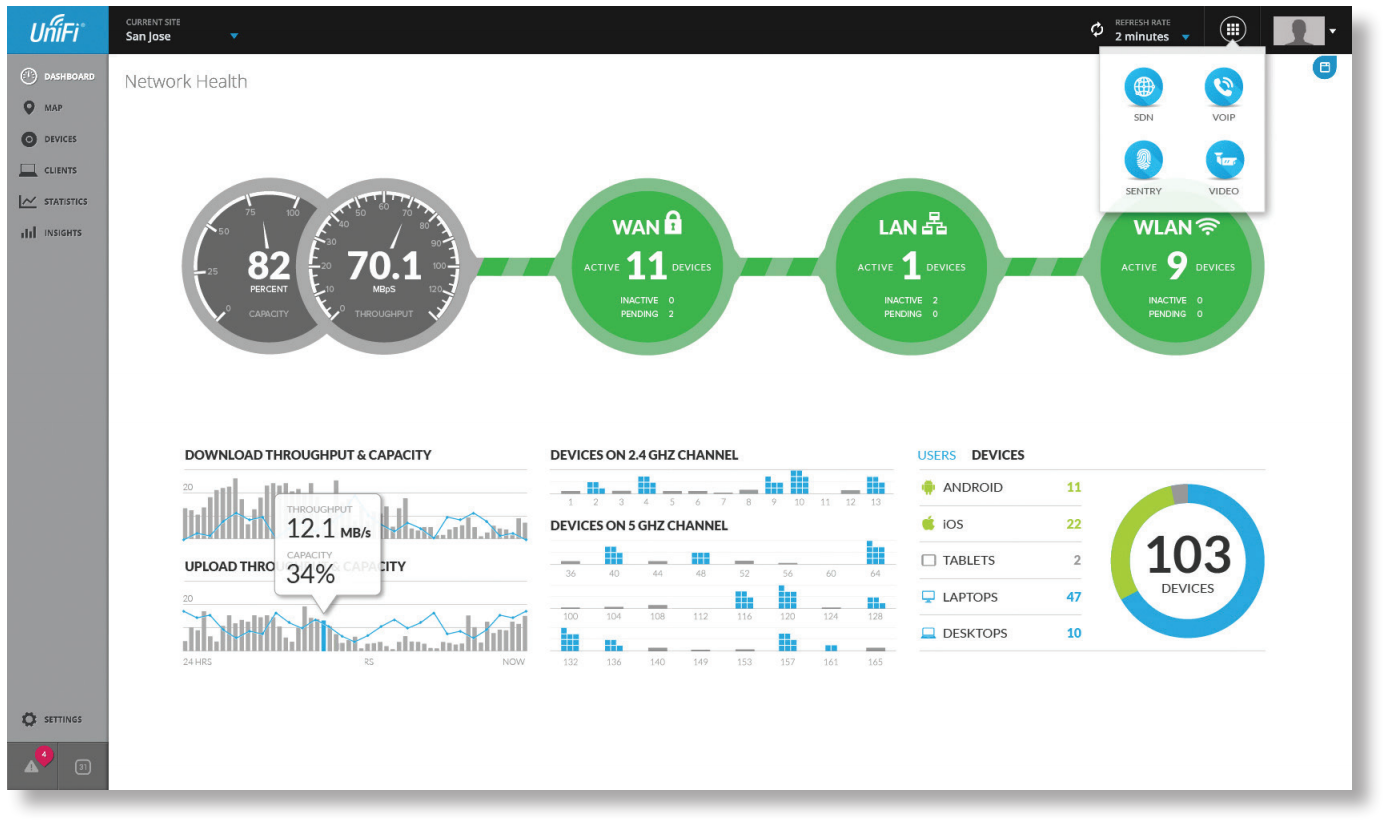The width and height of the screenshot is (1383, 823).
Task: Click the blue properties panel icon
Action: point(1324,68)
